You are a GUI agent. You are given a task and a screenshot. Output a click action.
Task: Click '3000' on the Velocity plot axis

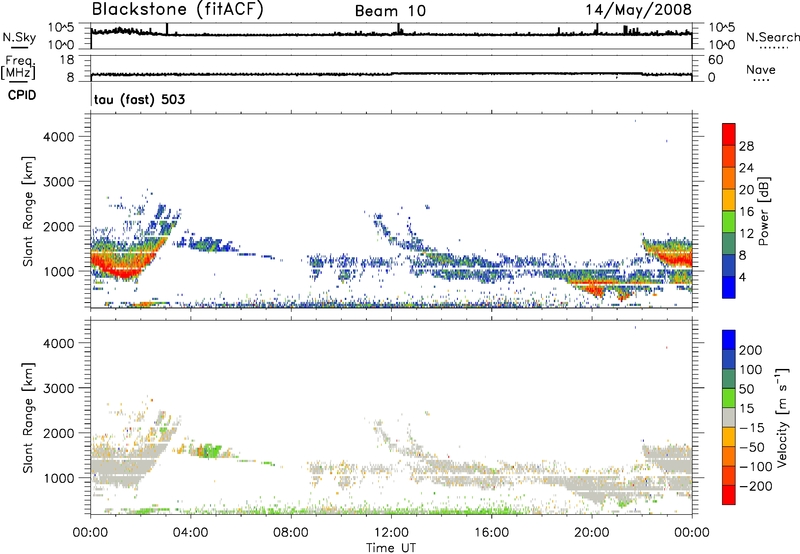pyautogui.click(x=59, y=388)
